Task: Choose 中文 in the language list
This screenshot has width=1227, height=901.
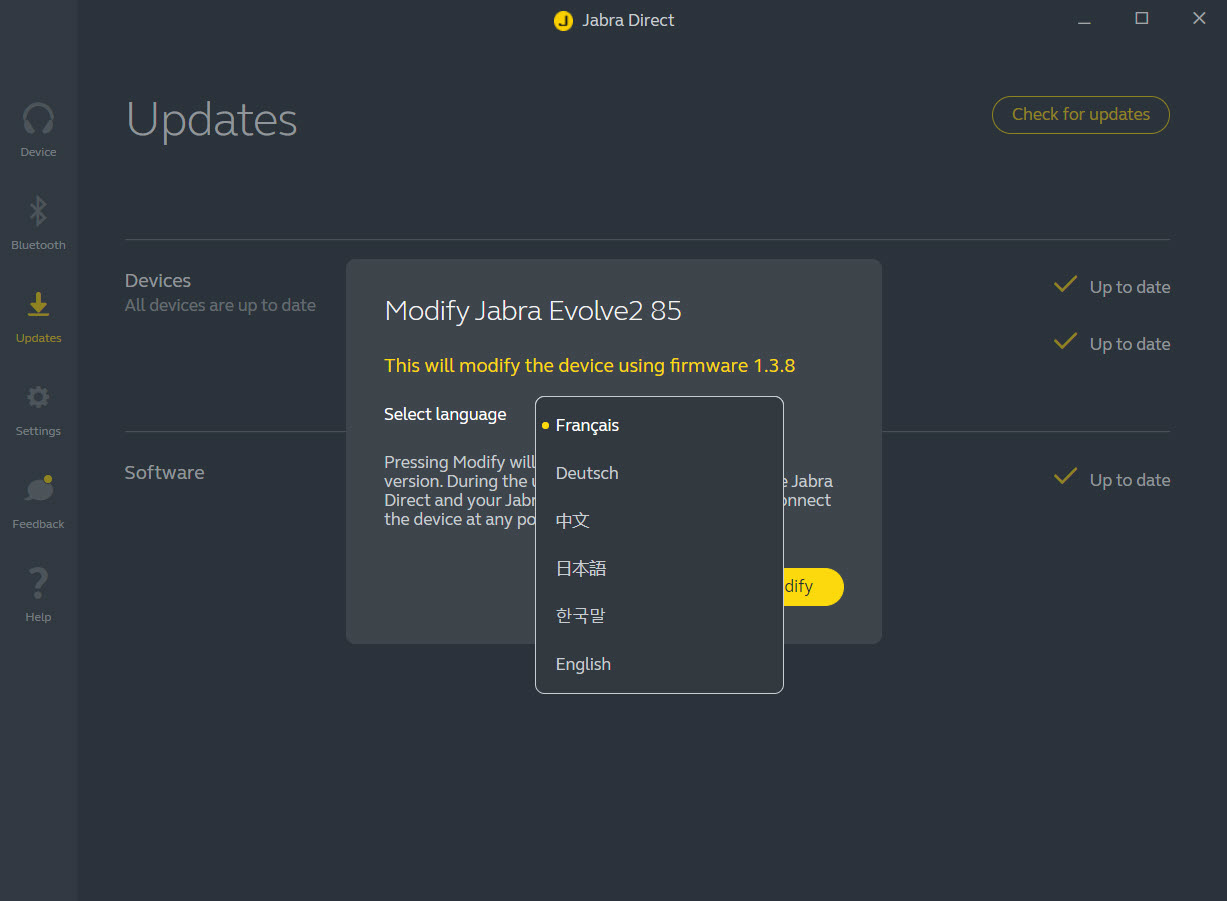Action: 659,521
